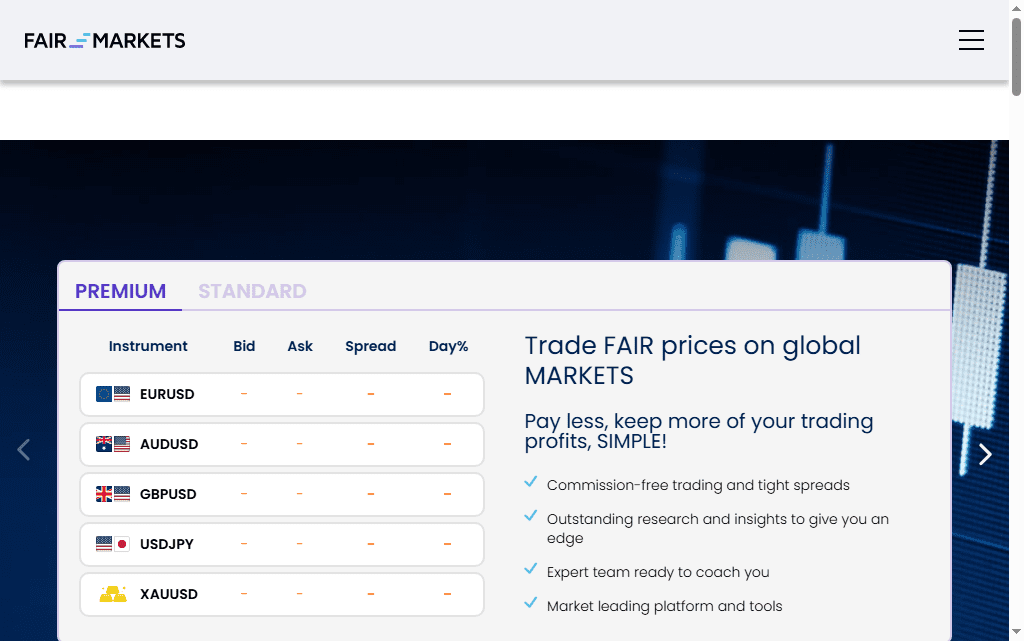
Task: Click the scrollbar down arrow
Action: point(1016,632)
